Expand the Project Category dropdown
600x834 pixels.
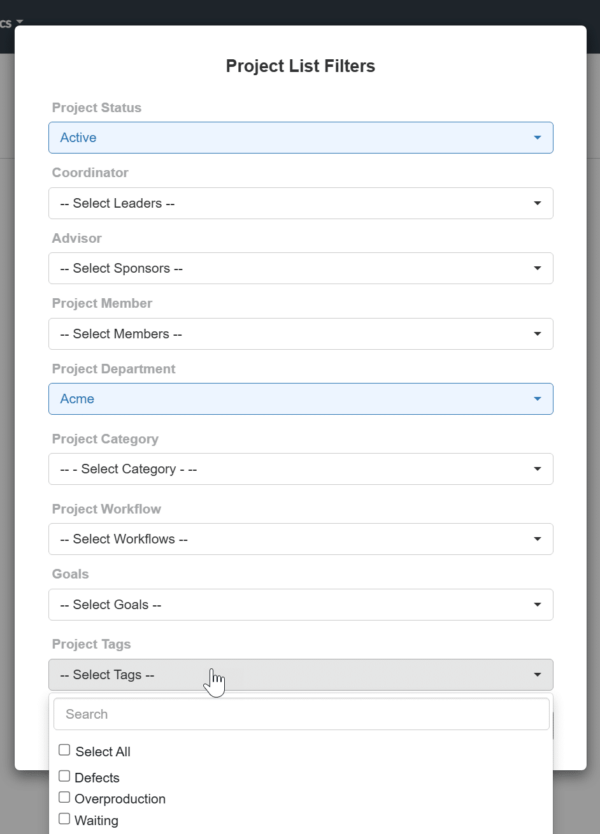pyautogui.click(x=300, y=469)
